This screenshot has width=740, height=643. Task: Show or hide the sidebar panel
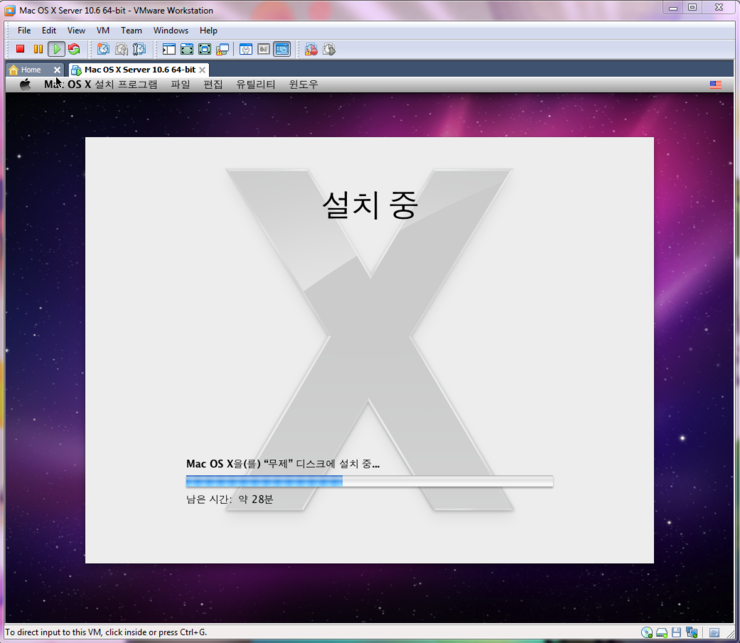[168, 49]
